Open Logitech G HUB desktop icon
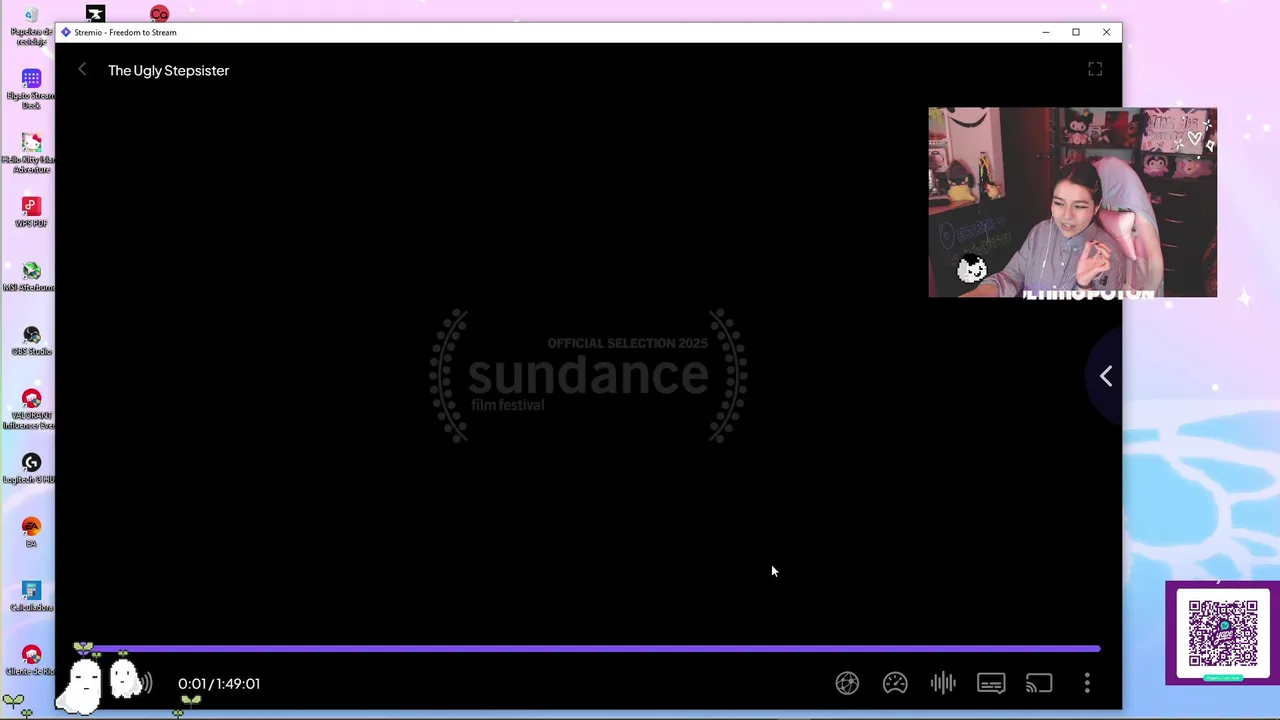1280x720 pixels. [x=31, y=468]
